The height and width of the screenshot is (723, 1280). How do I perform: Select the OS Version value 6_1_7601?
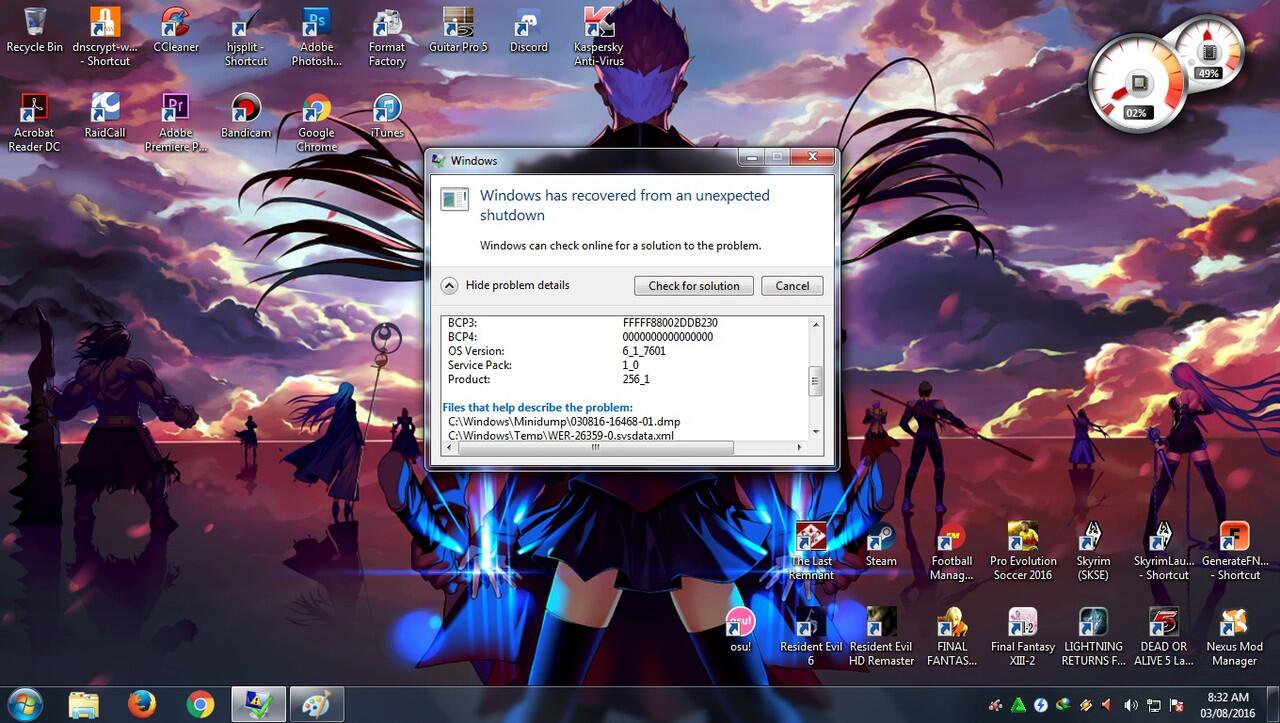pos(644,351)
